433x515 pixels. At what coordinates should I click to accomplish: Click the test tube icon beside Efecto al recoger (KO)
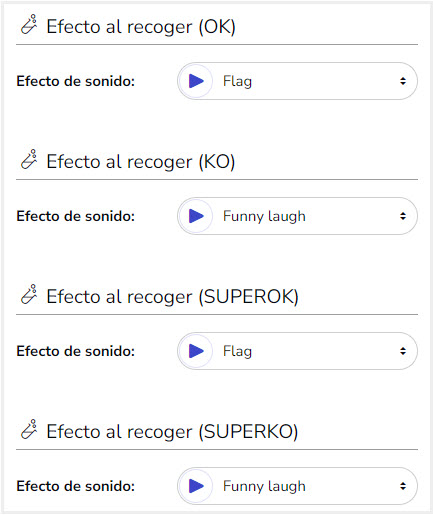click(x=29, y=159)
